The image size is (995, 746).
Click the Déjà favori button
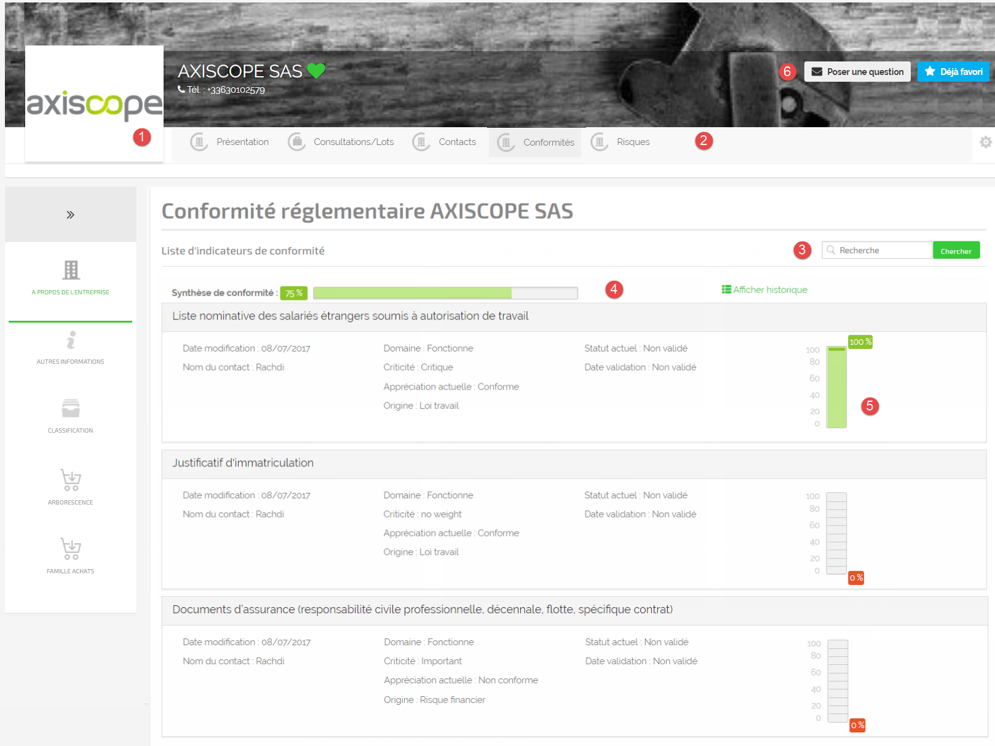pyautogui.click(x=953, y=72)
